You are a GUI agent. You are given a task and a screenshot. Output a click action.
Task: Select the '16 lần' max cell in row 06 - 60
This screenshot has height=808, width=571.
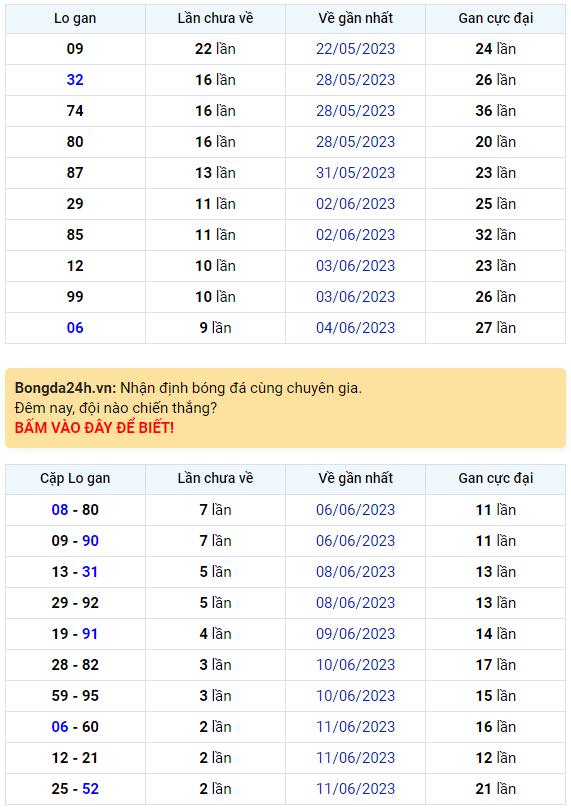pos(495,727)
